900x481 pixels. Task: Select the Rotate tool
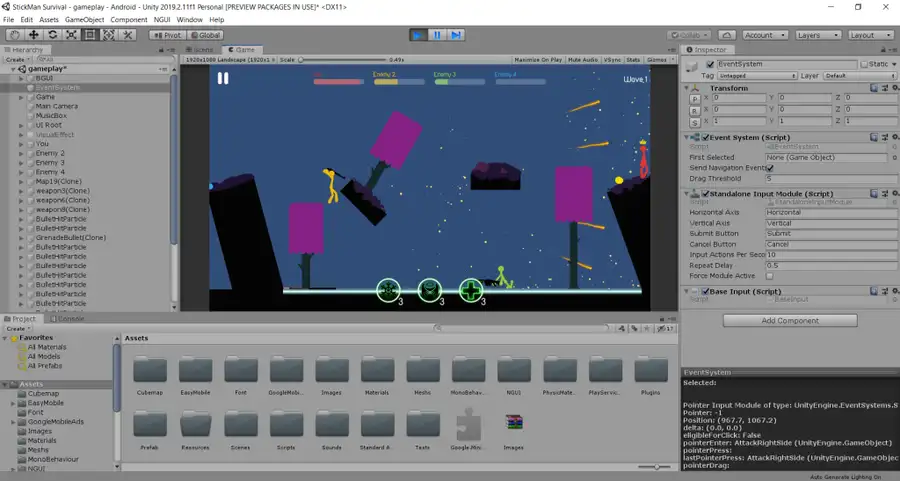click(x=52, y=35)
